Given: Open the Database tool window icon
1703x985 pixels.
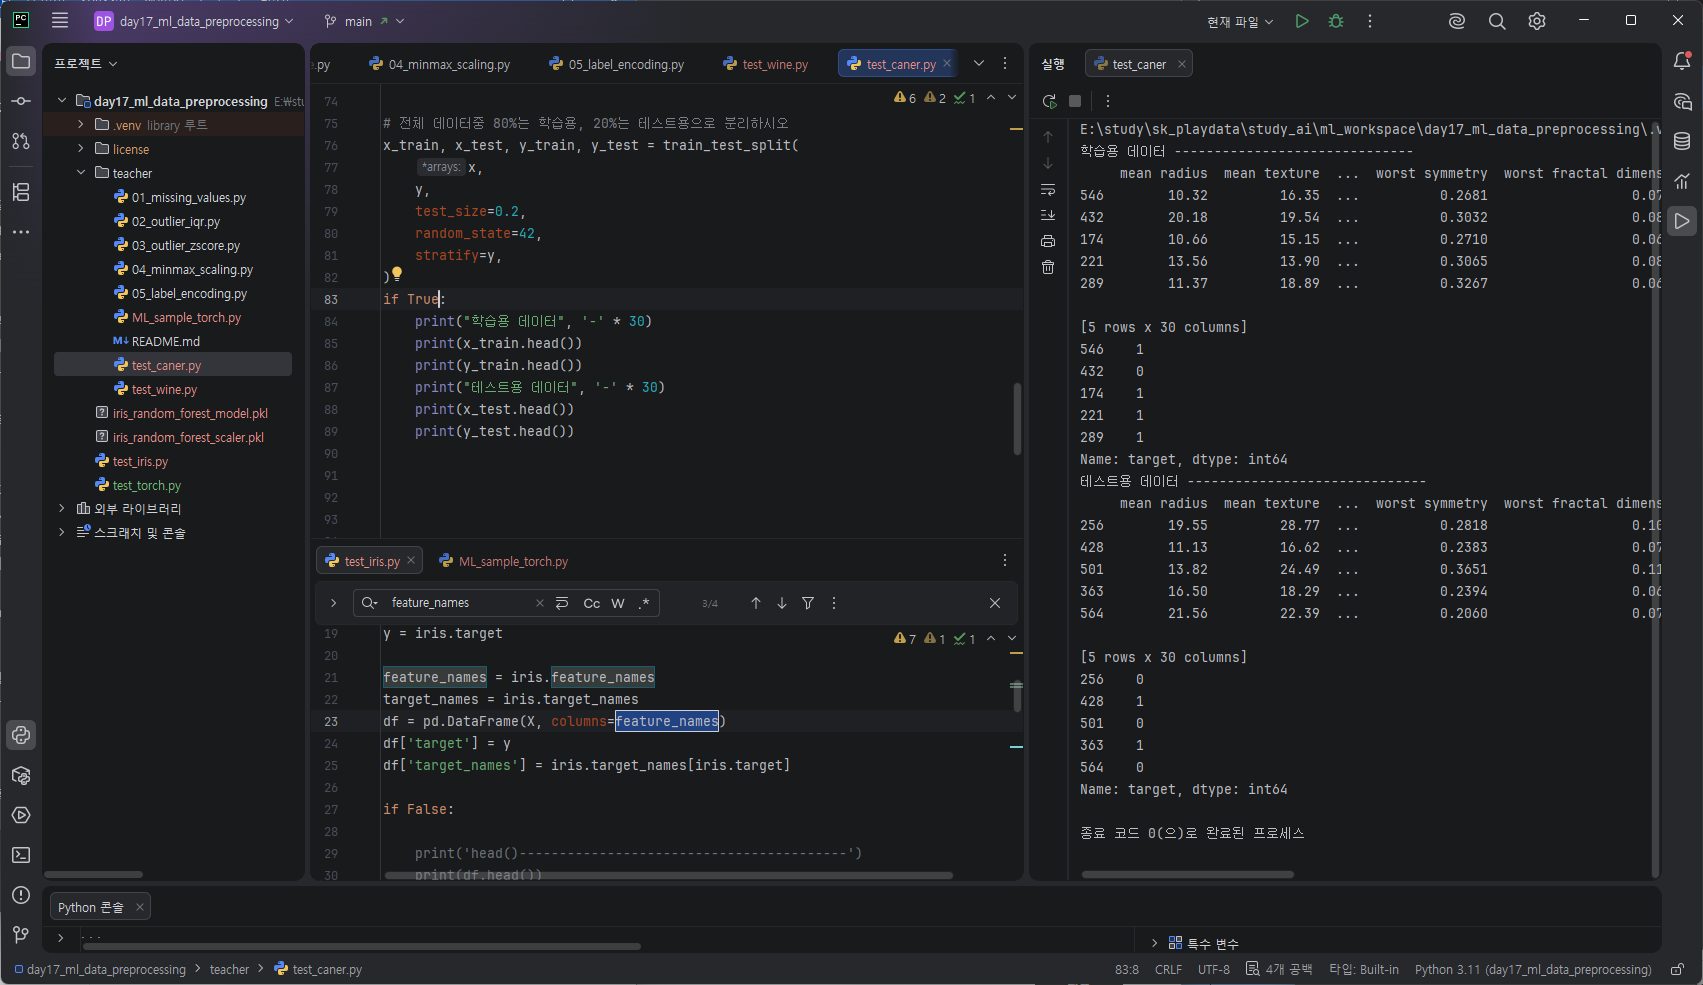Looking at the screenshot, I should pyautogui.click(x=1682, y=141).
